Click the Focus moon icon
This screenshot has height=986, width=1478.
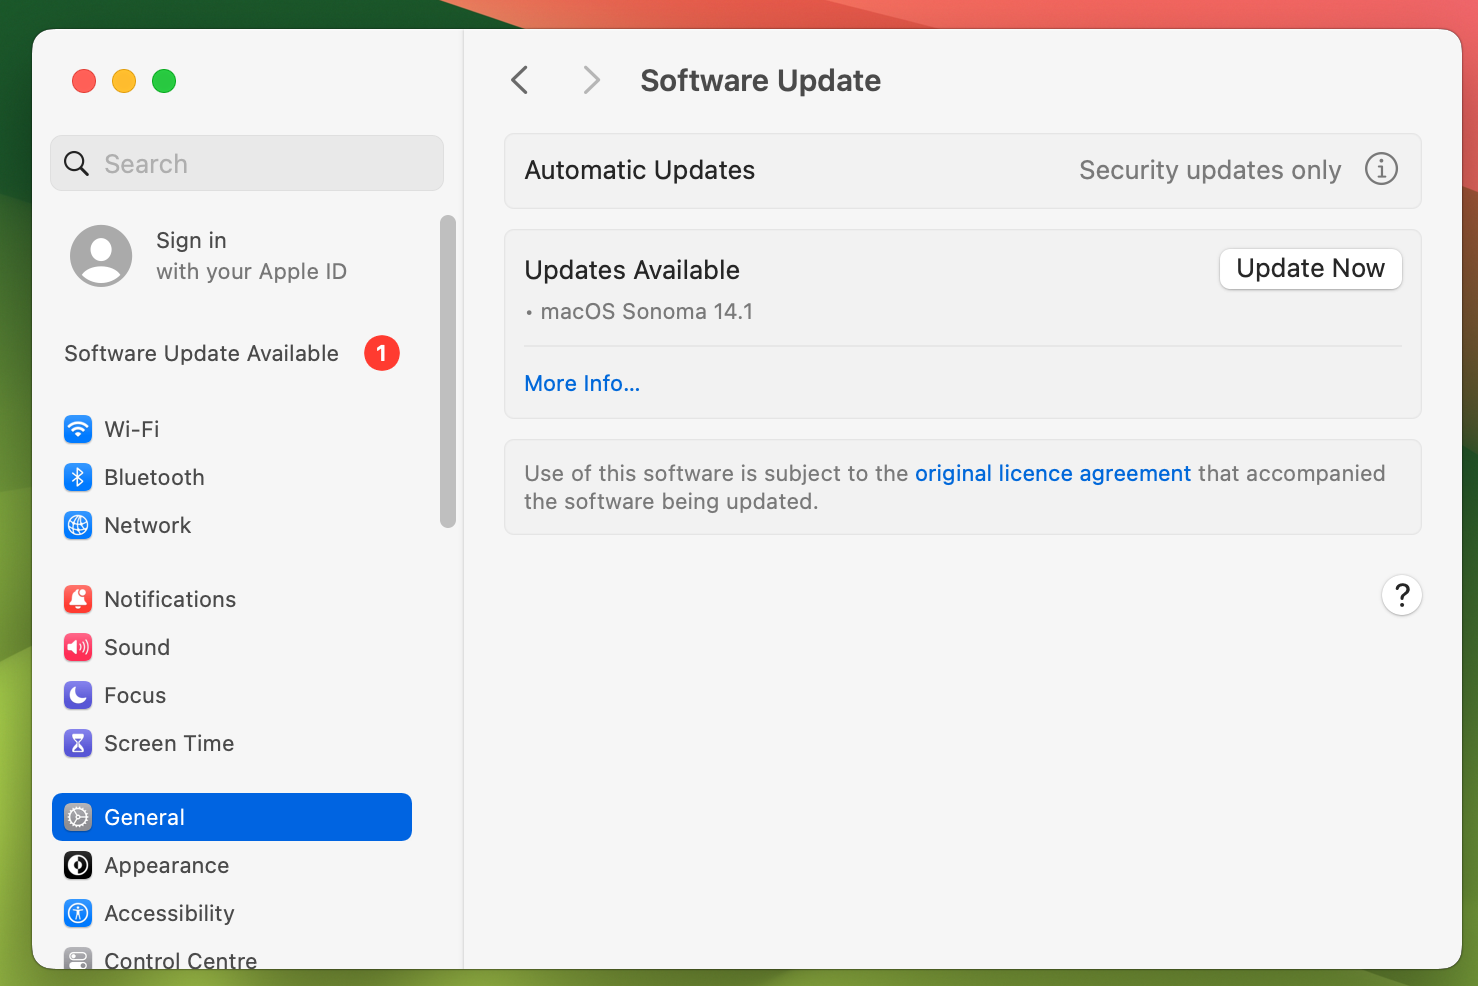(78, 695)
